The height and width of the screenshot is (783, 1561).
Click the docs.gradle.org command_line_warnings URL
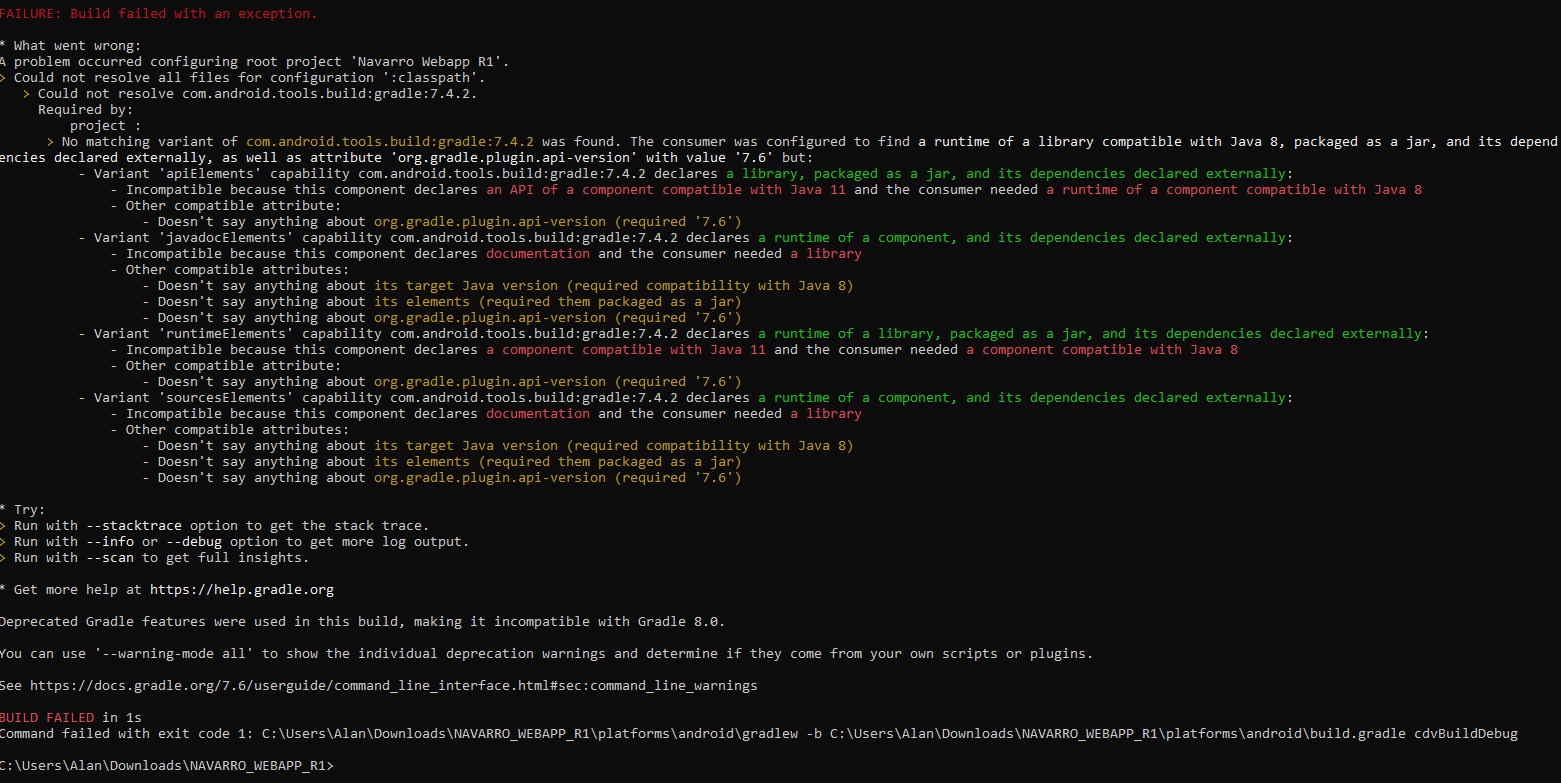pos(394,686)
